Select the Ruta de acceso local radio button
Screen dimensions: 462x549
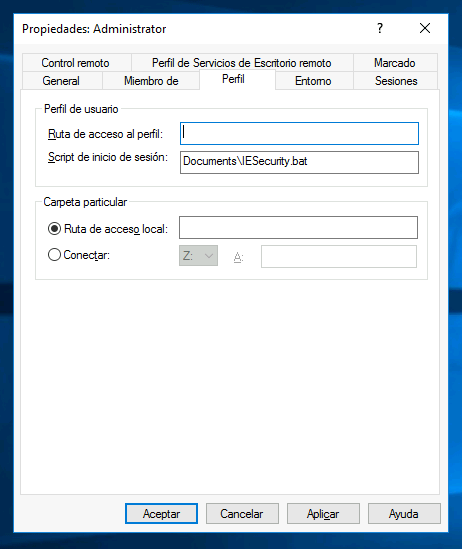(54, 229)
